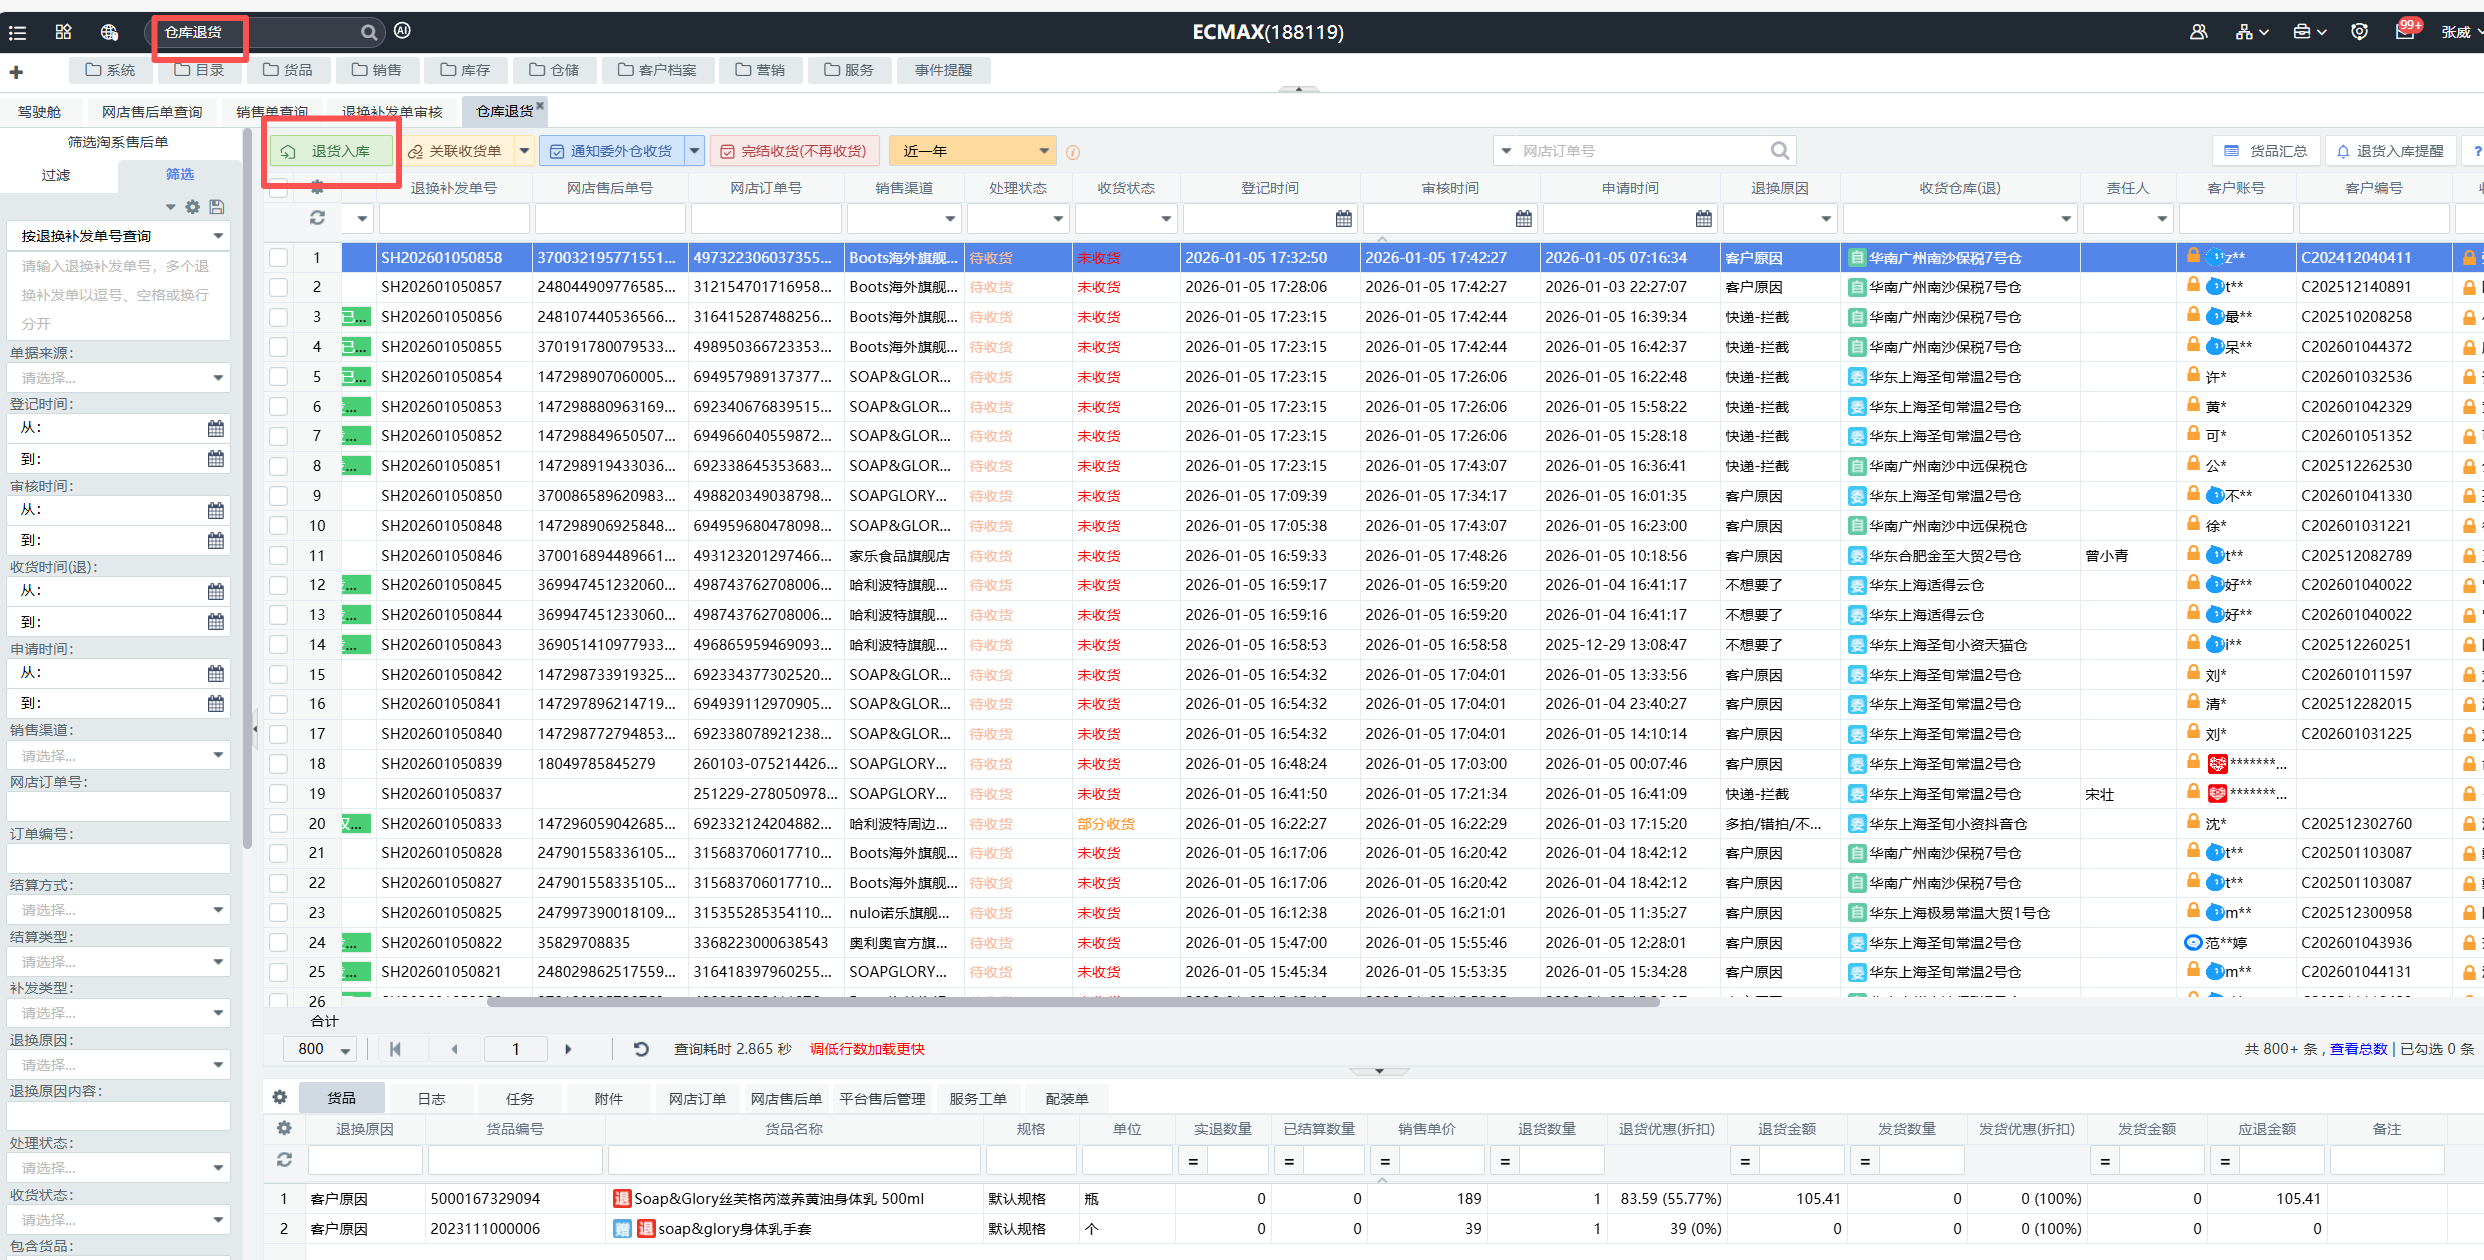Open the 日志 tab in detail panel

coord(431,1098)
